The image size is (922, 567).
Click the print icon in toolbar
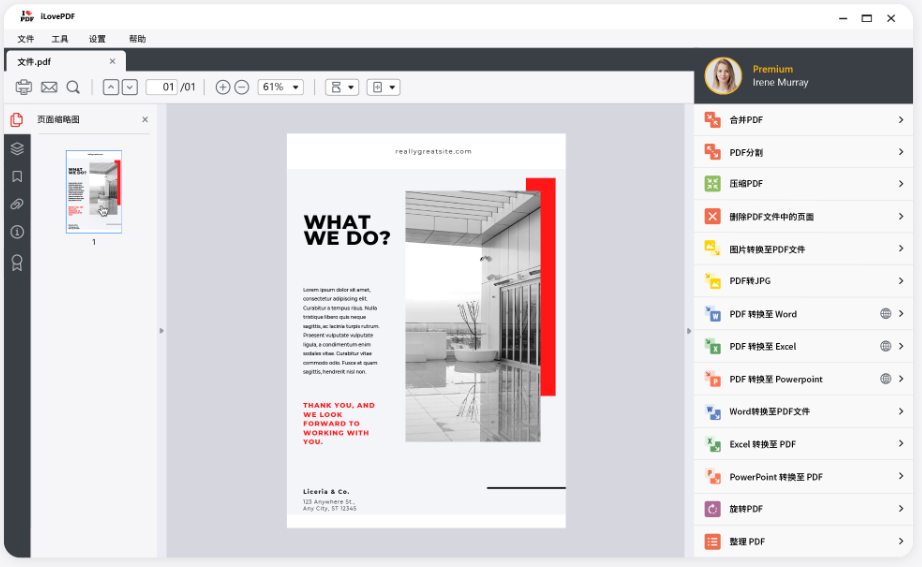point(24,87)
